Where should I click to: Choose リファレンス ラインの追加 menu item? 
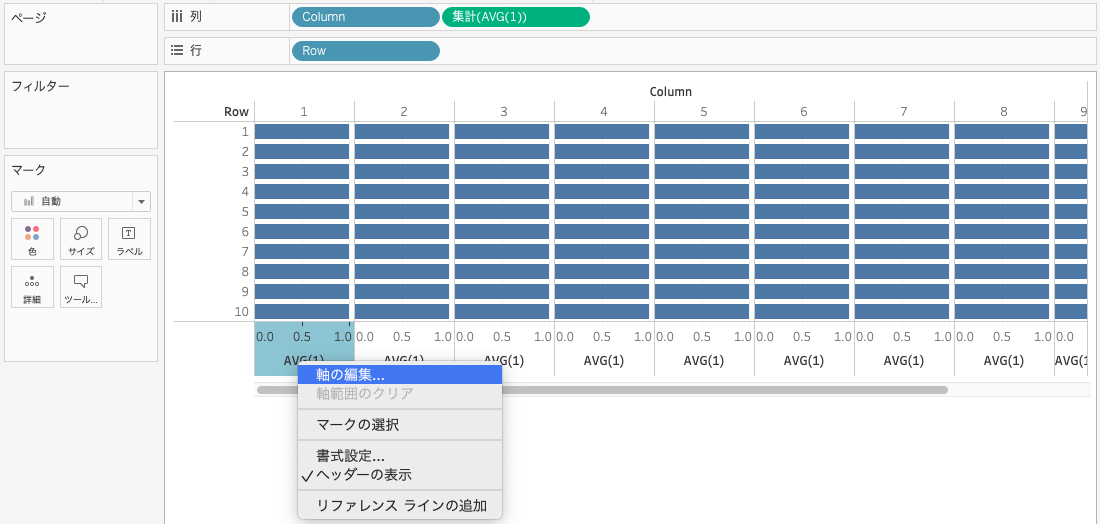coord(400,506)
